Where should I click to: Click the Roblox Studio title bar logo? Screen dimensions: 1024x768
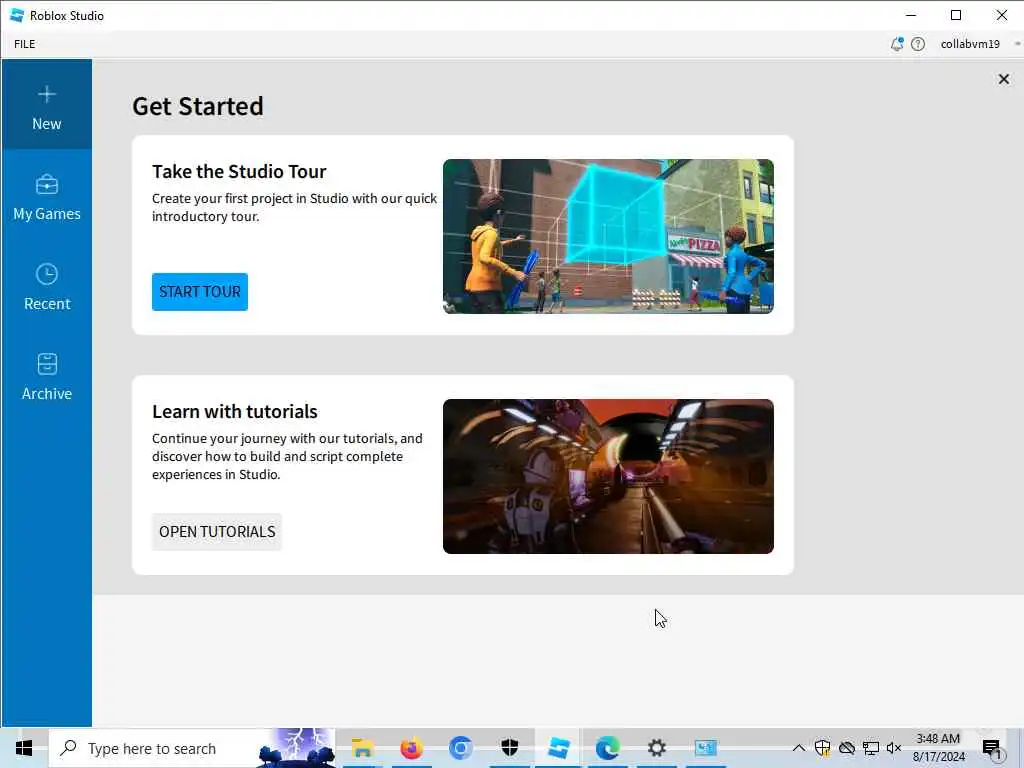pos(17,15)
